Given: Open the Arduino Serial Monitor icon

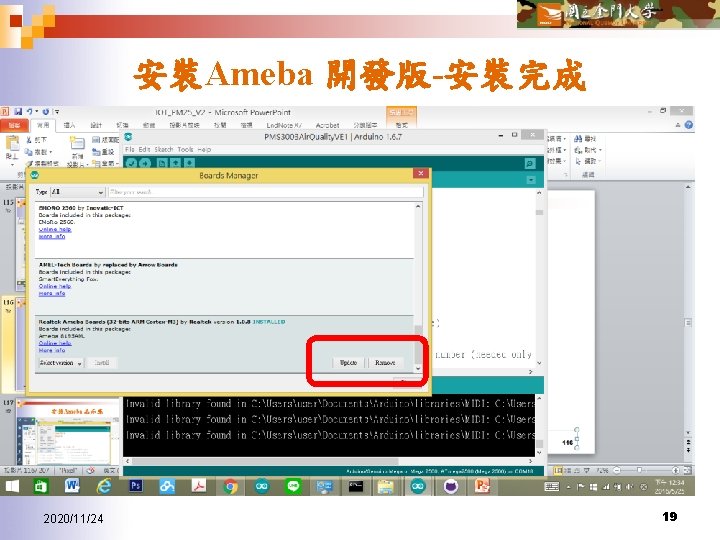Looking at the screenshot, I should pyautogui.click(x=530, y=163).
